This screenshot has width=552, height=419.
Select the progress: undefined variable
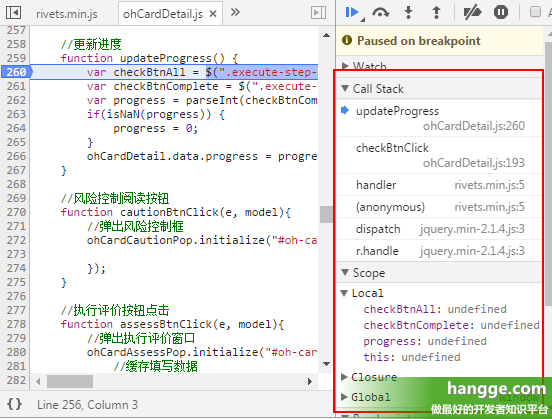point(425,341)
